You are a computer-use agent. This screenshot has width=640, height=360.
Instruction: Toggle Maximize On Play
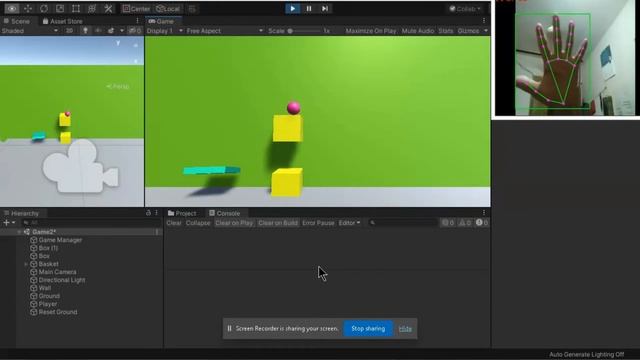click(371, 31)
